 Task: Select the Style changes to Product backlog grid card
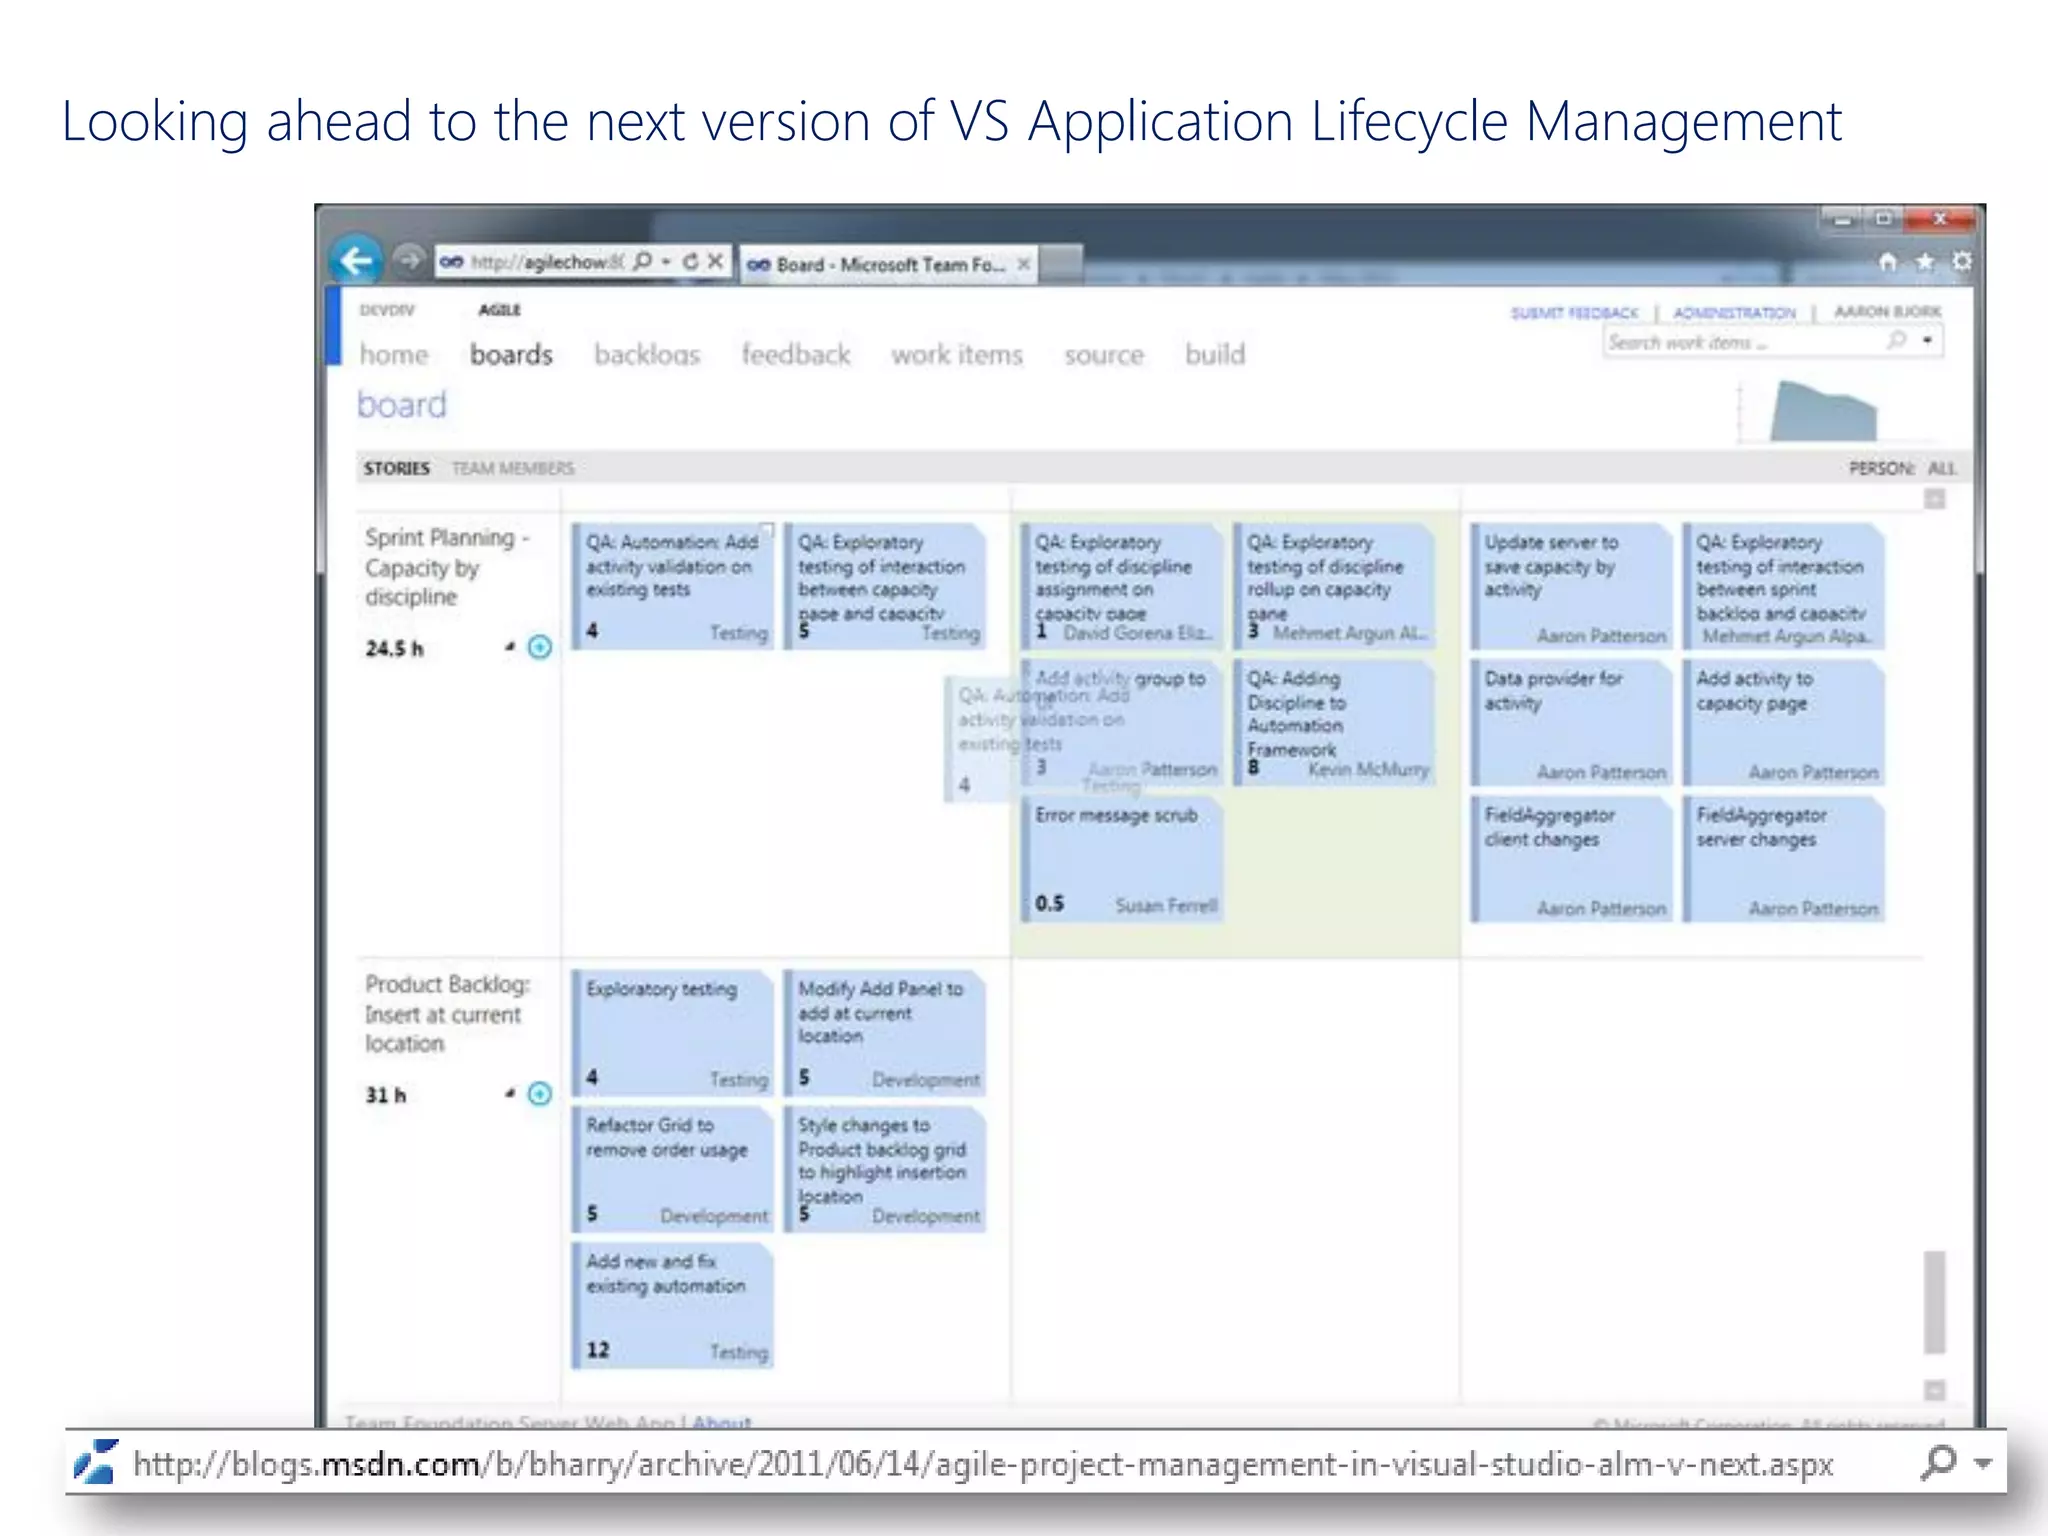[x=885, y=1168]
